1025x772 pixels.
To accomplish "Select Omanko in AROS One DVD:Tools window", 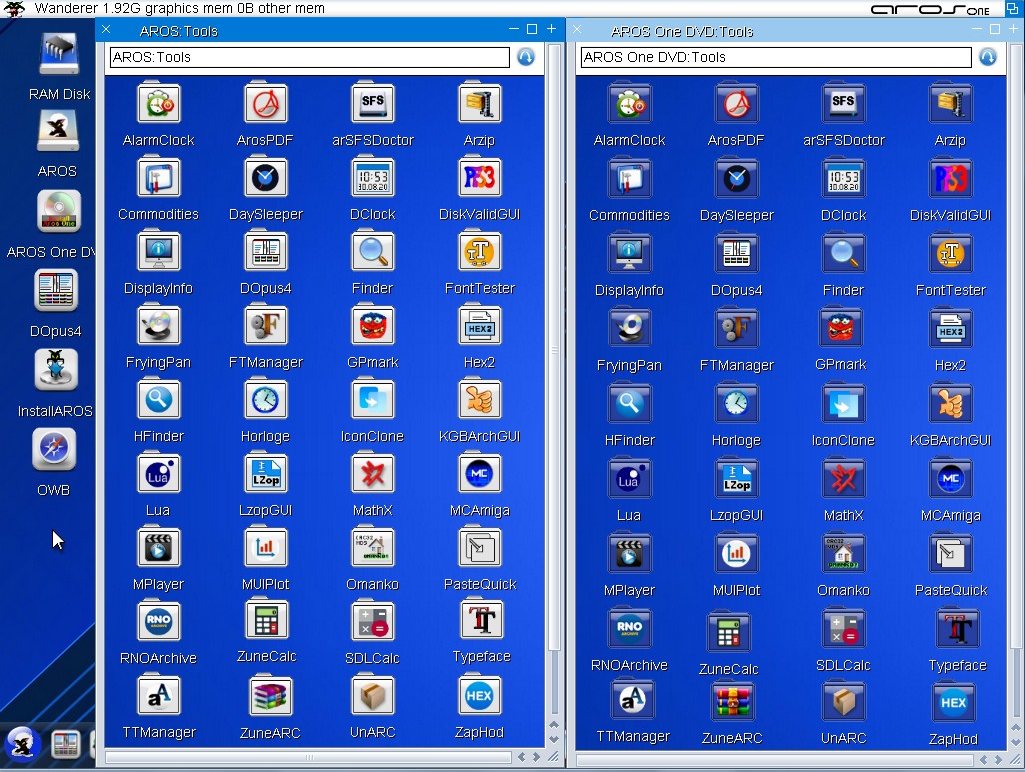I will click(843, 553).
